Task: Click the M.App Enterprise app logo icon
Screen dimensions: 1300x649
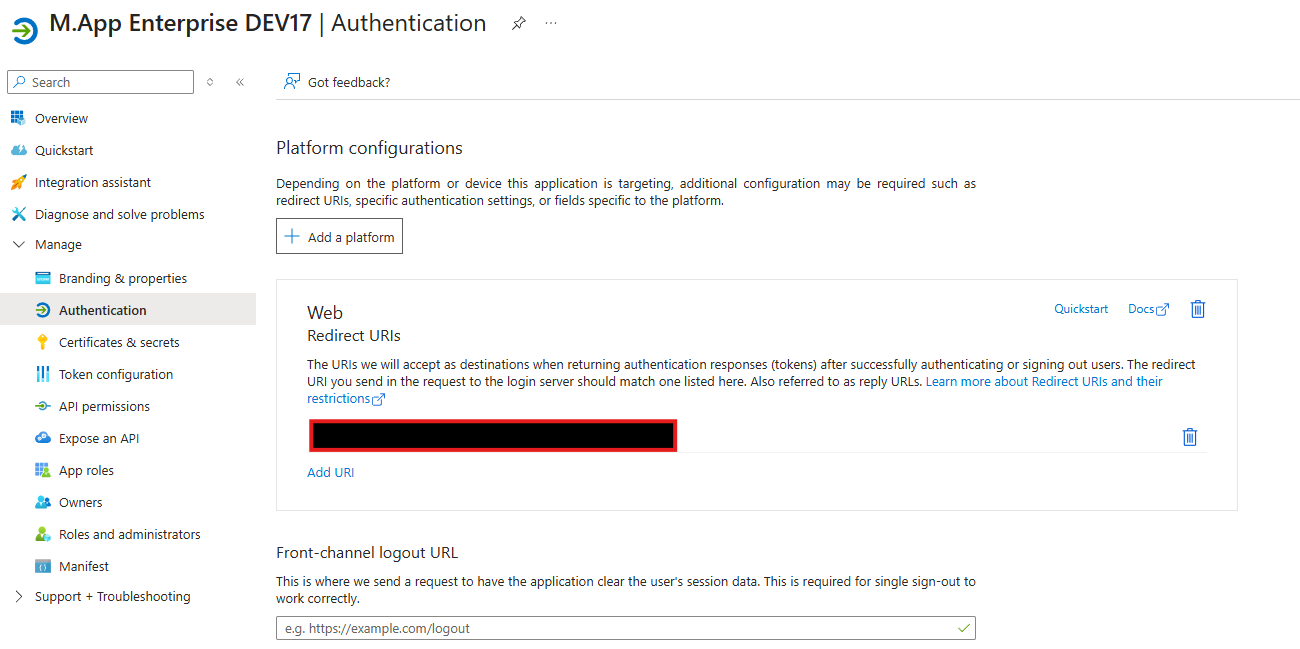Action: 24,31
